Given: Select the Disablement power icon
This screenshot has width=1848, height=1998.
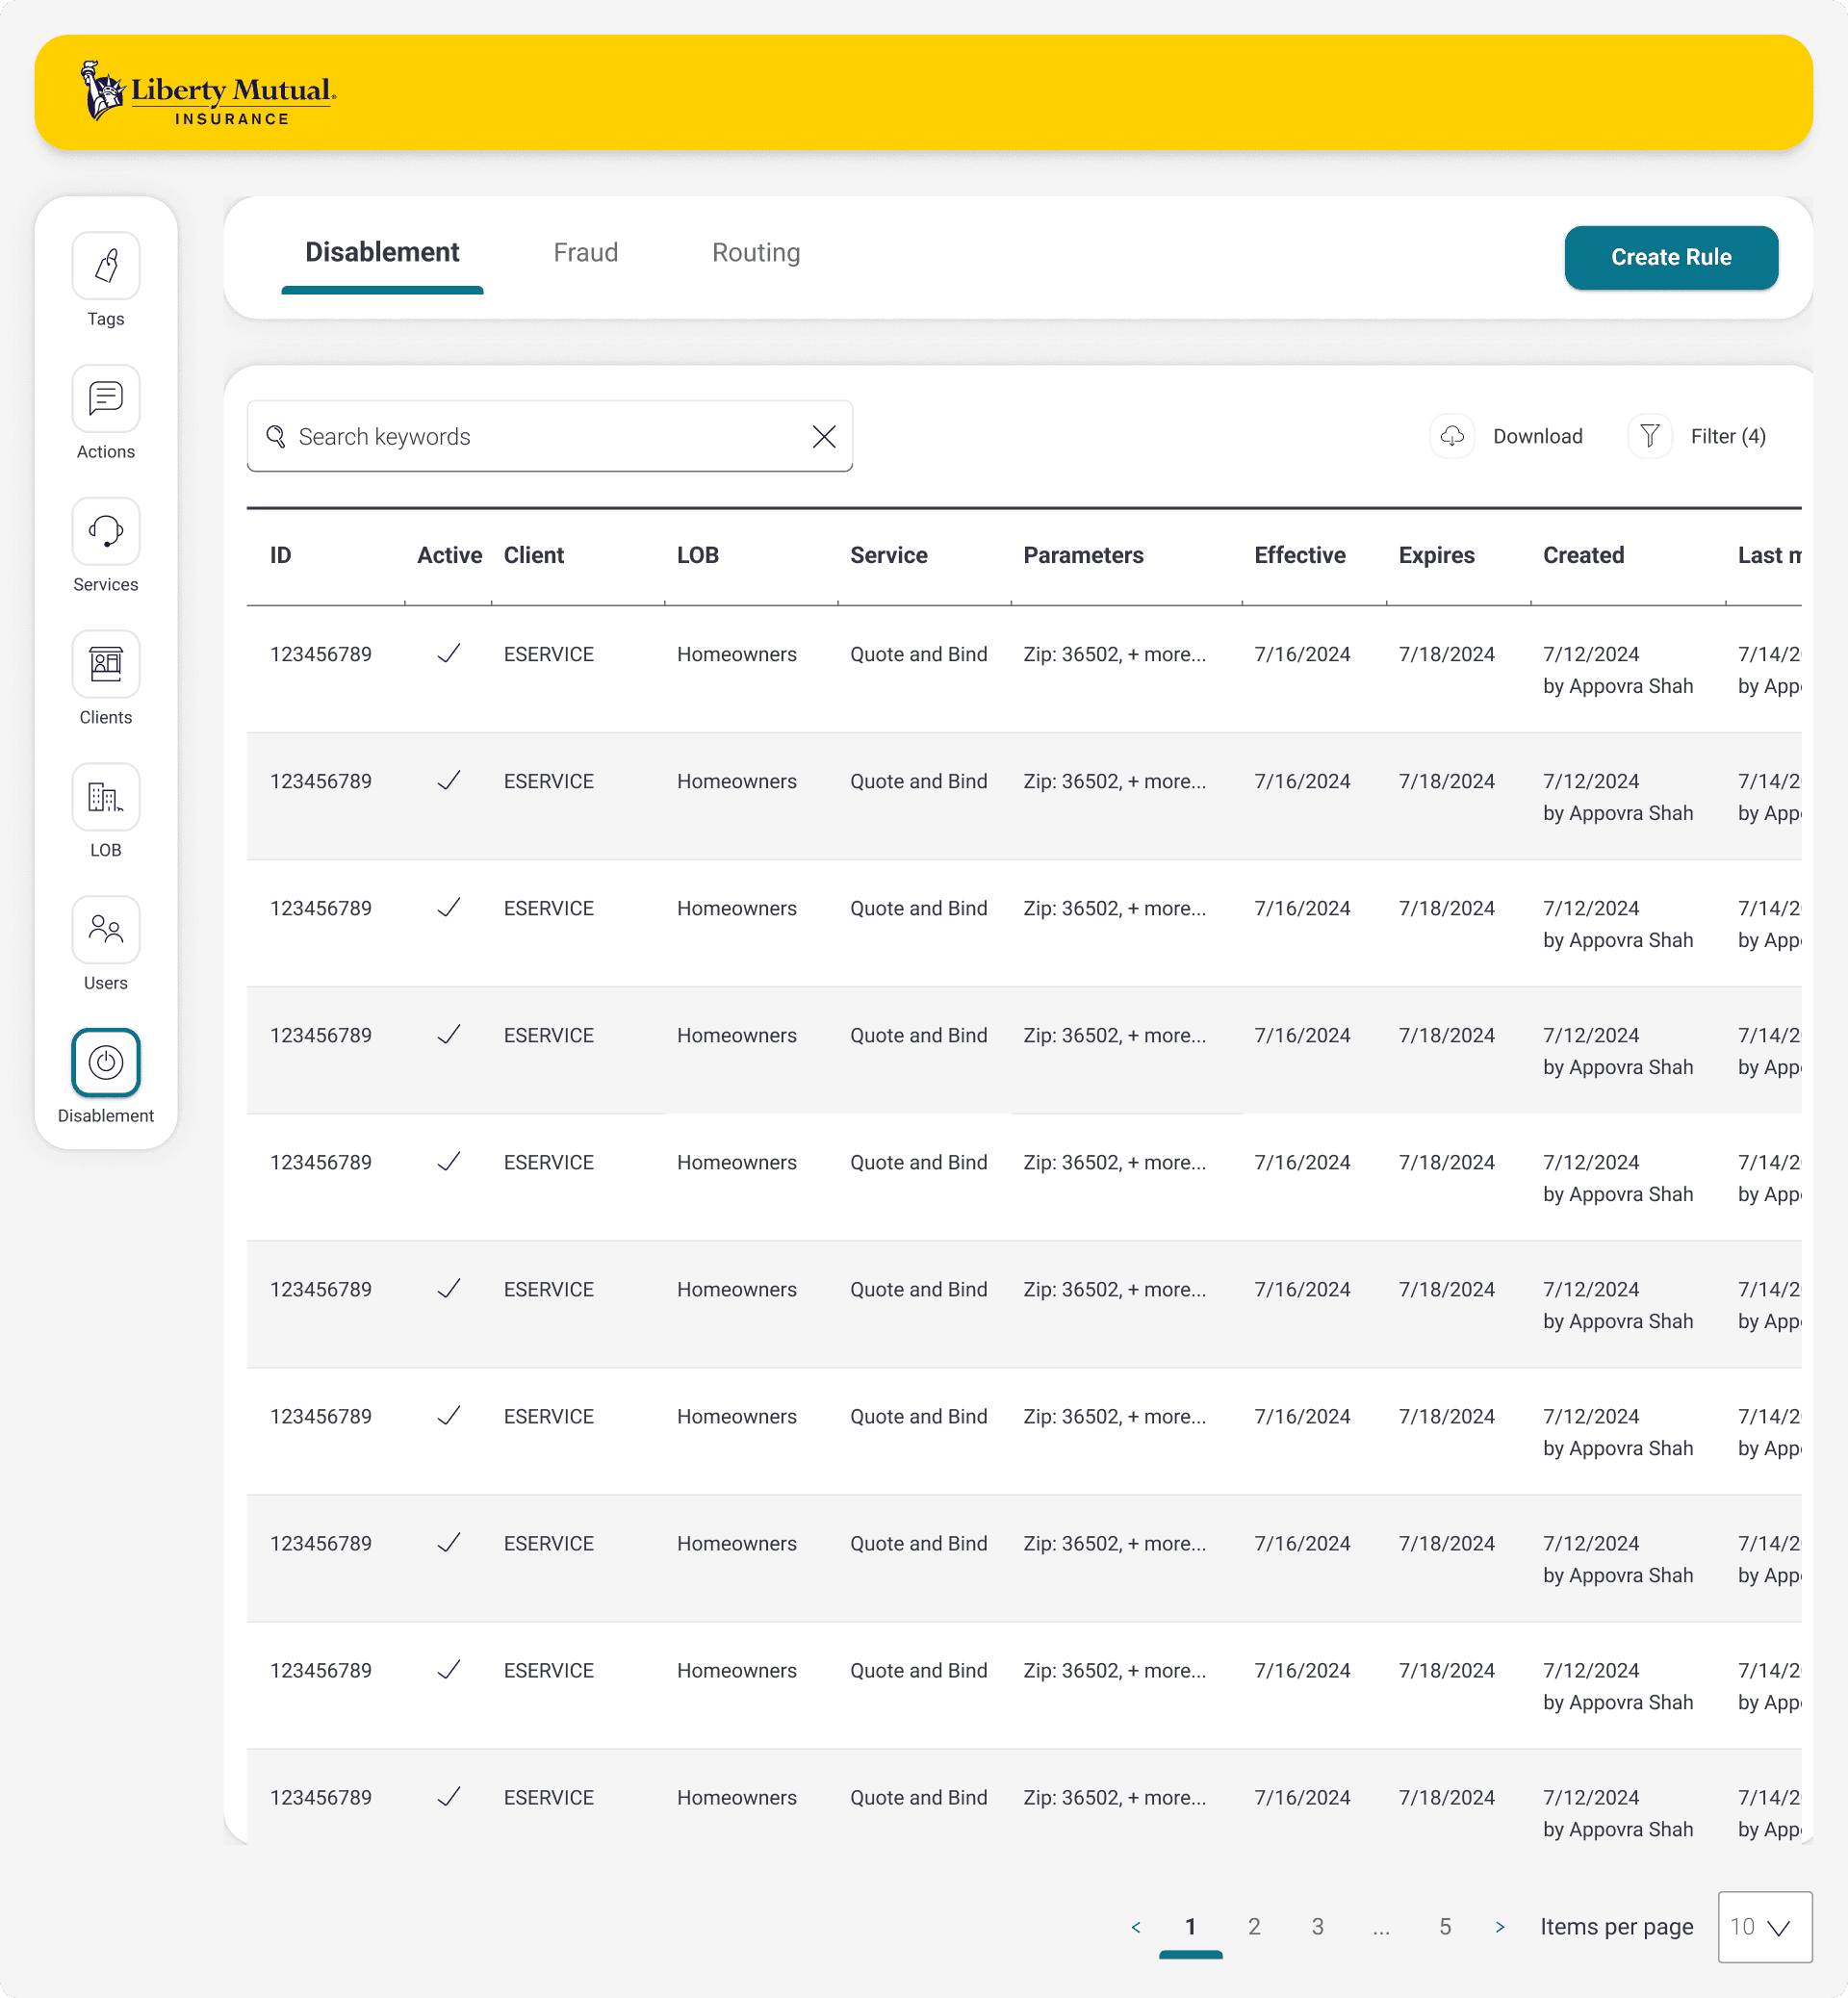Looking at the screenshot, I should coord(106,1063).
